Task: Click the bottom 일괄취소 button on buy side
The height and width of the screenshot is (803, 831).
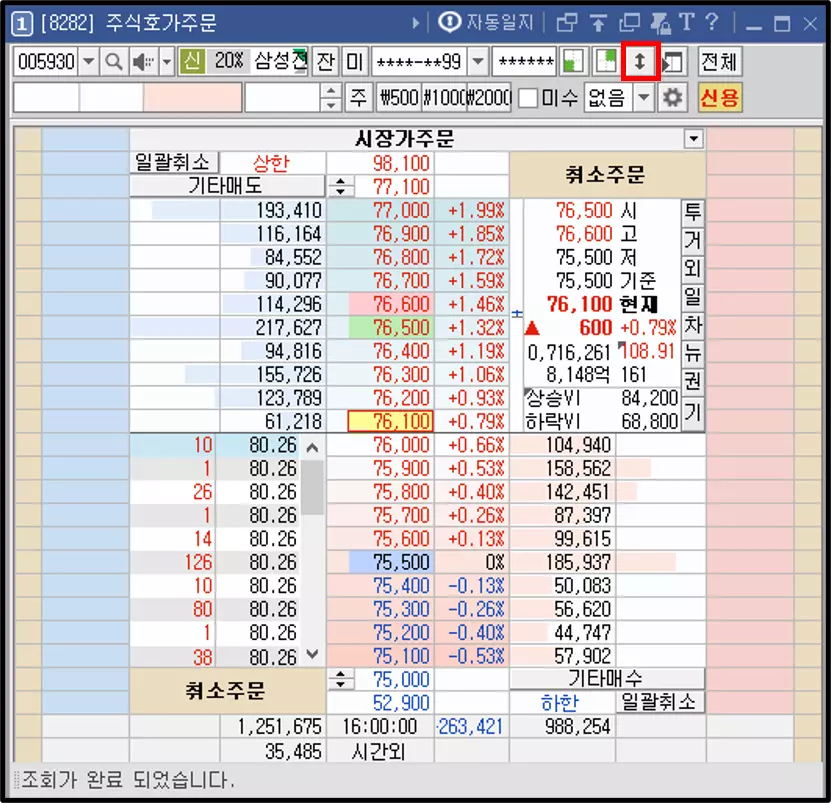Action: click(x=660, y=702)
